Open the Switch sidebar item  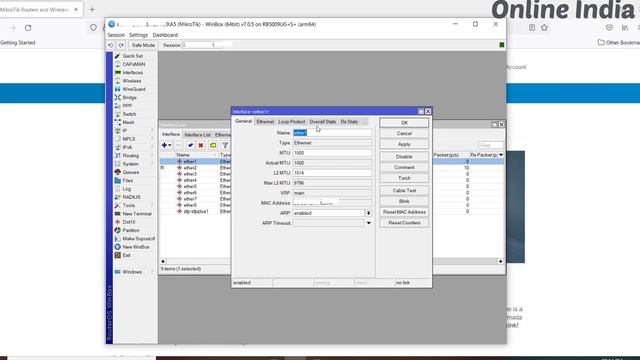click(129, 114)
